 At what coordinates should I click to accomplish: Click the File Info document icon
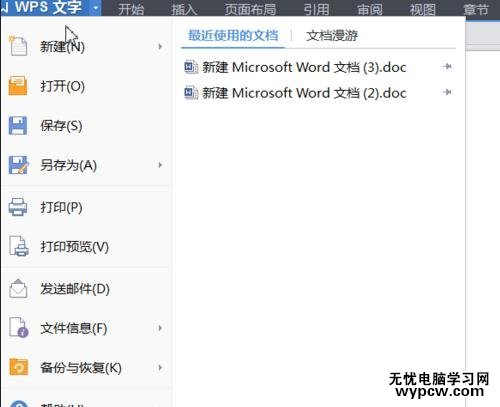point(19,328)
